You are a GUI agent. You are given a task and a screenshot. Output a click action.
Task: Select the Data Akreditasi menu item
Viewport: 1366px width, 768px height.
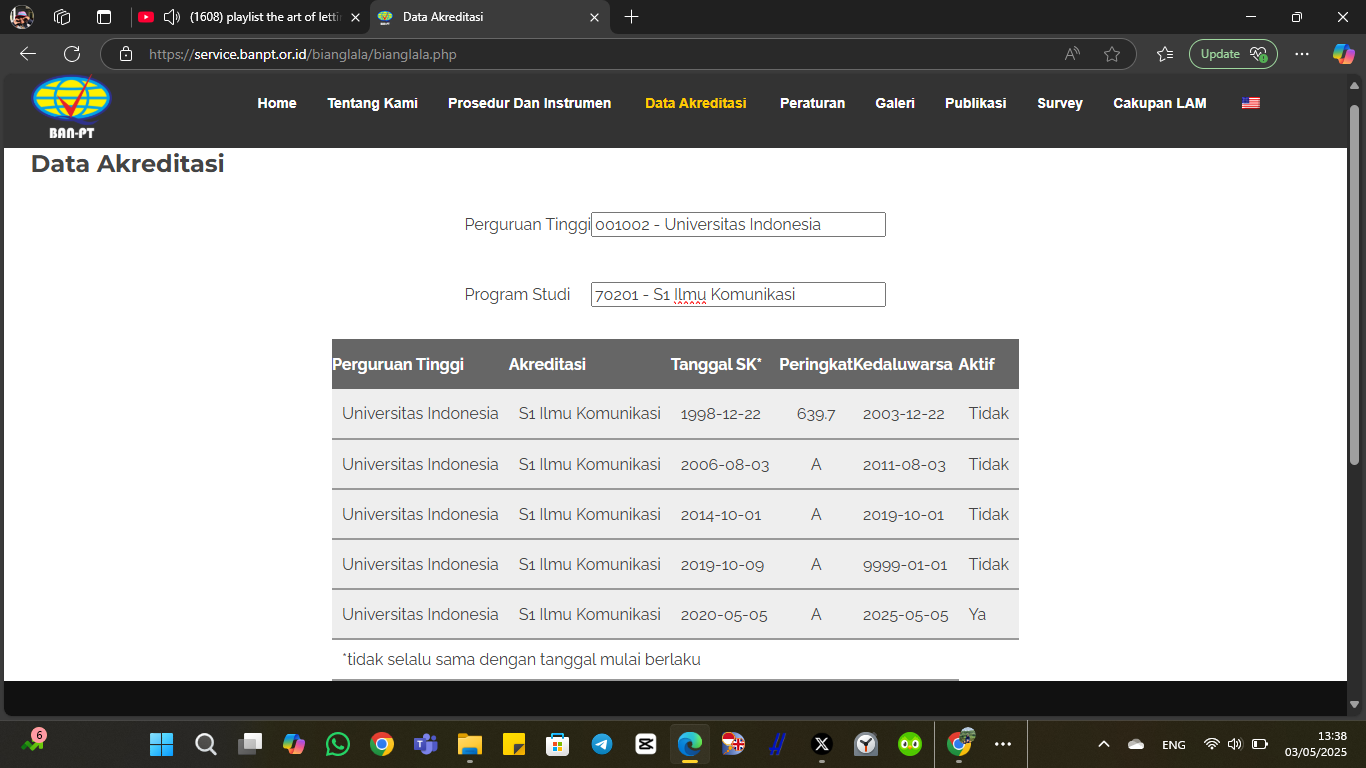coord(696,103)
